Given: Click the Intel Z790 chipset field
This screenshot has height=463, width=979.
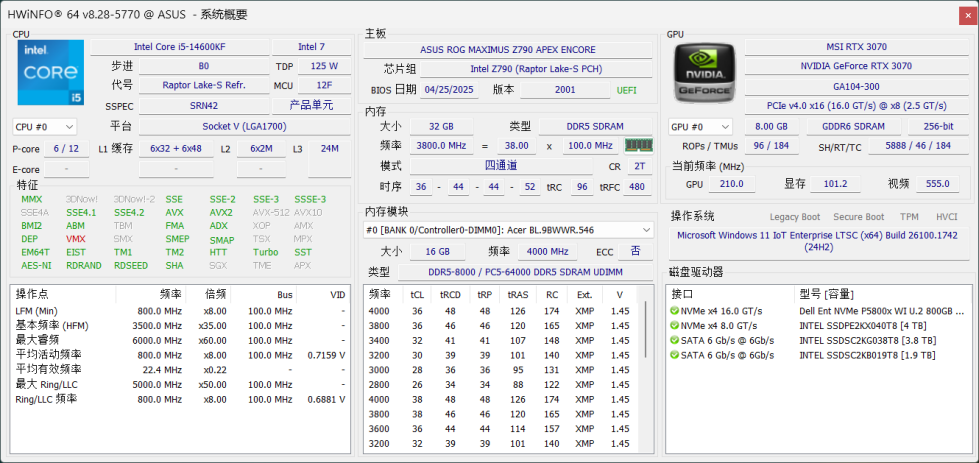Looking at the screenshot, I should click(536, 69).
